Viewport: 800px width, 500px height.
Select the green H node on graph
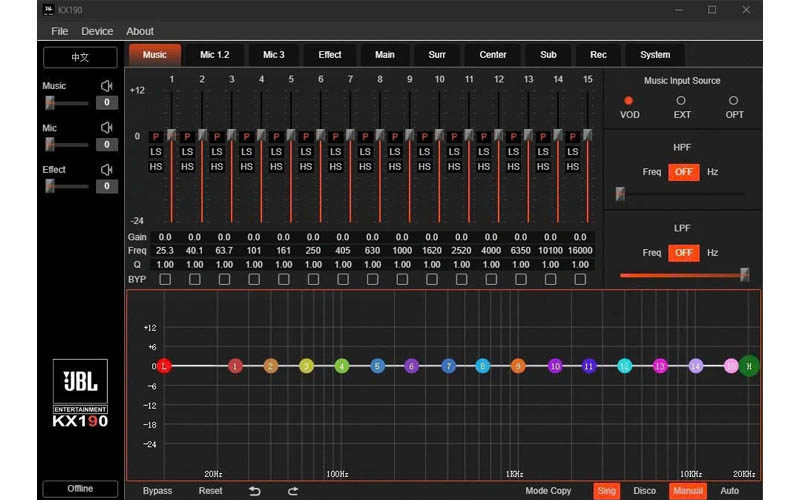(x=749, y=366)
